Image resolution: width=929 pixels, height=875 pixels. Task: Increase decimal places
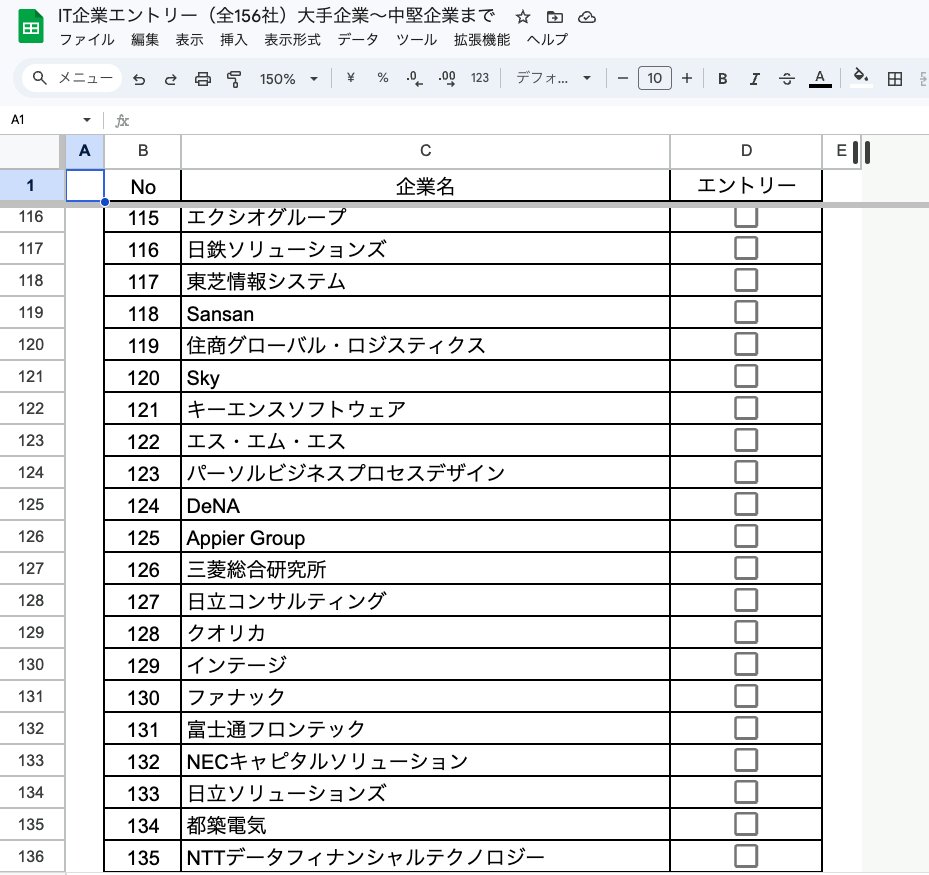coord(447,78)
